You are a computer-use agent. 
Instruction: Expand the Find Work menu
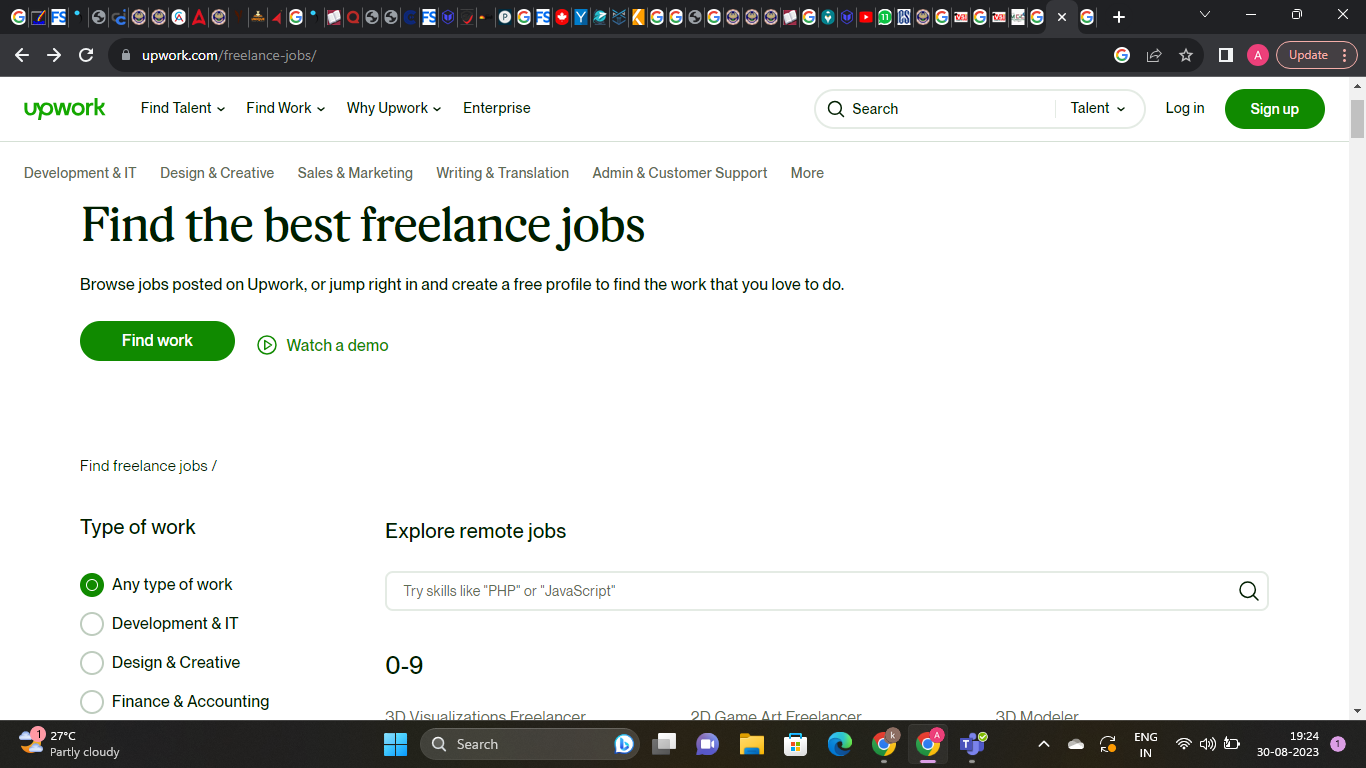click(286, 108)
